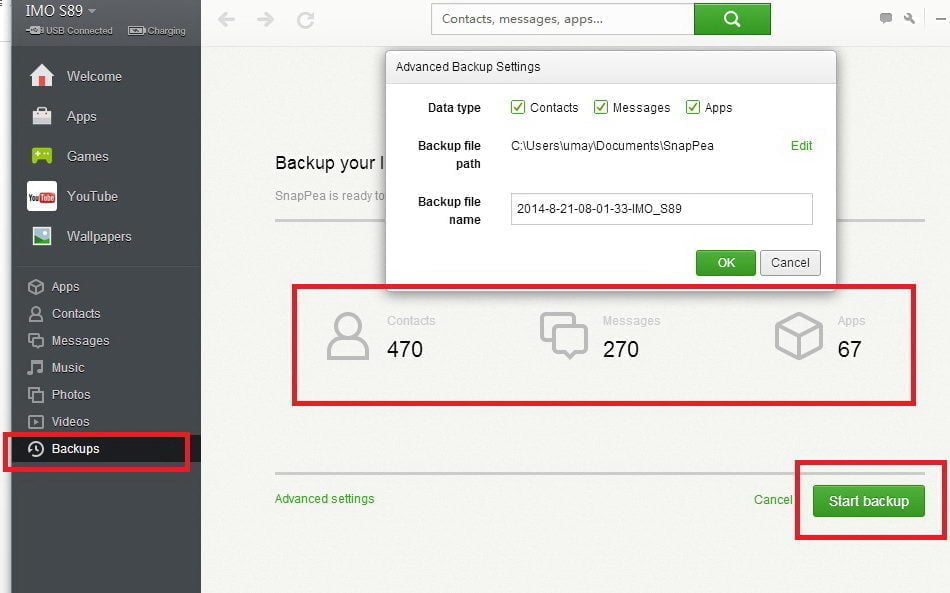
Task: Select the Contacts person icon in sidebar
Action: point(36,314)
